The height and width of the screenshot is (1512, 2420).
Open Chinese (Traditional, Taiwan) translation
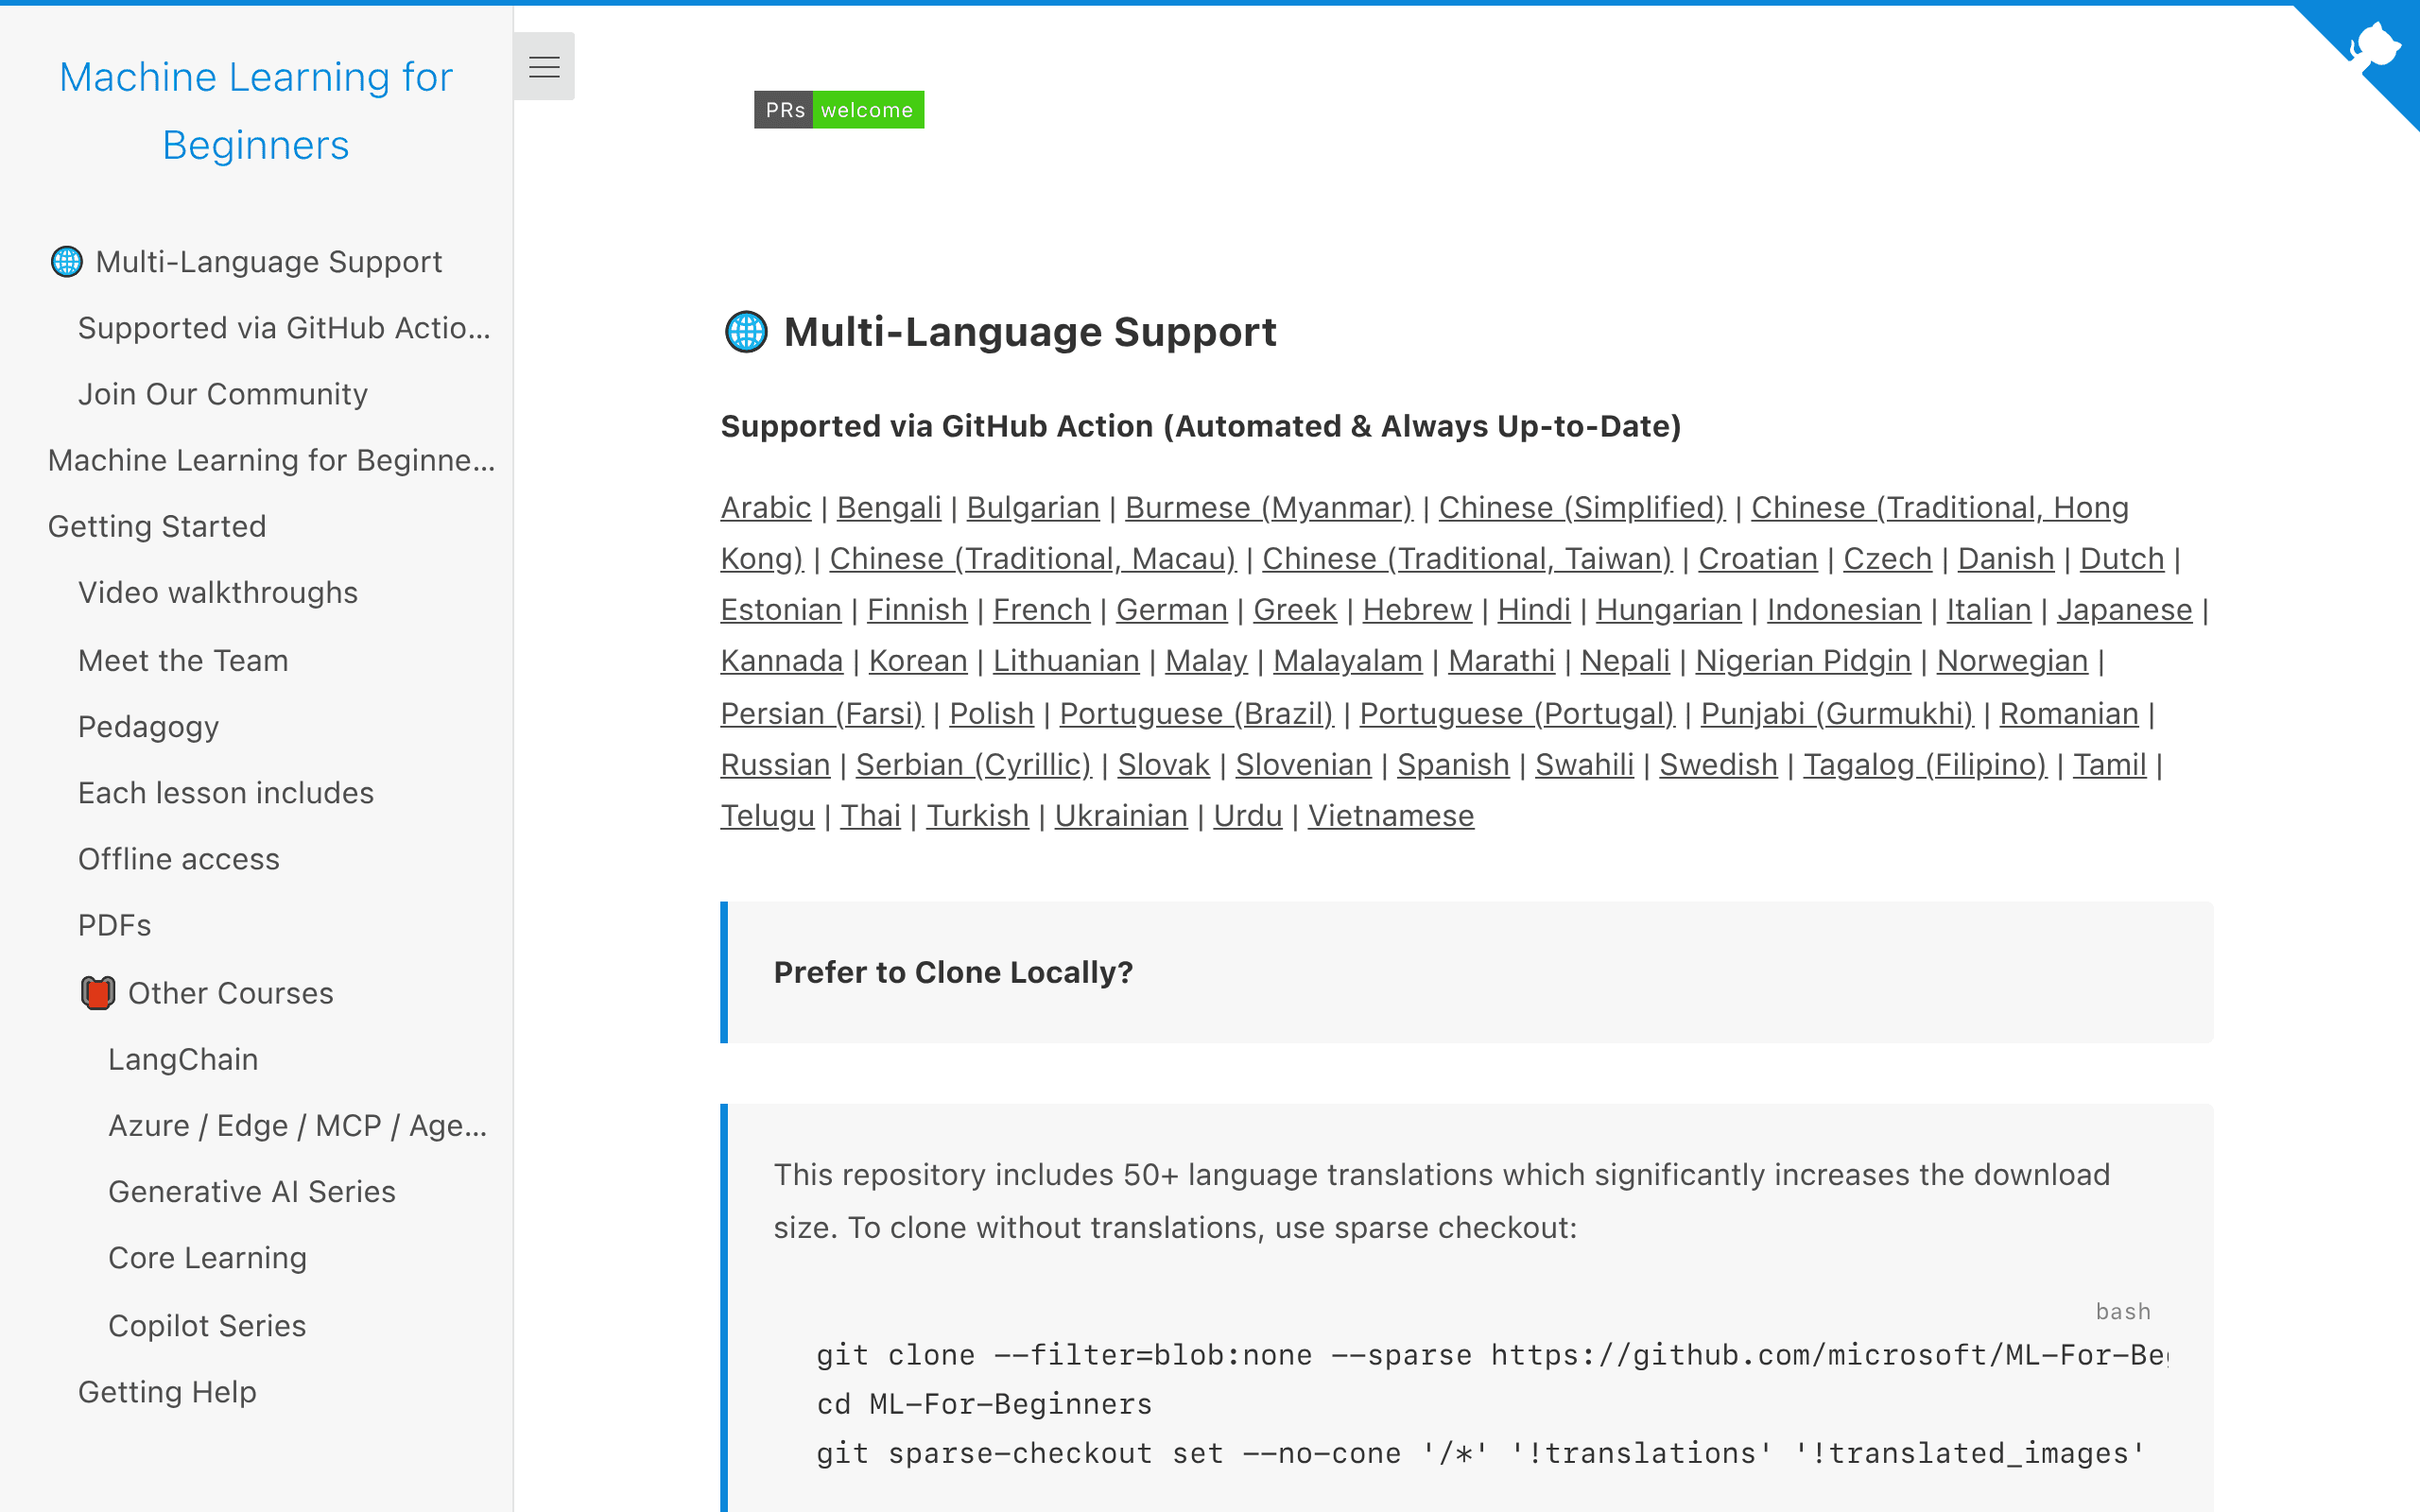click(x=1467, y=558)
